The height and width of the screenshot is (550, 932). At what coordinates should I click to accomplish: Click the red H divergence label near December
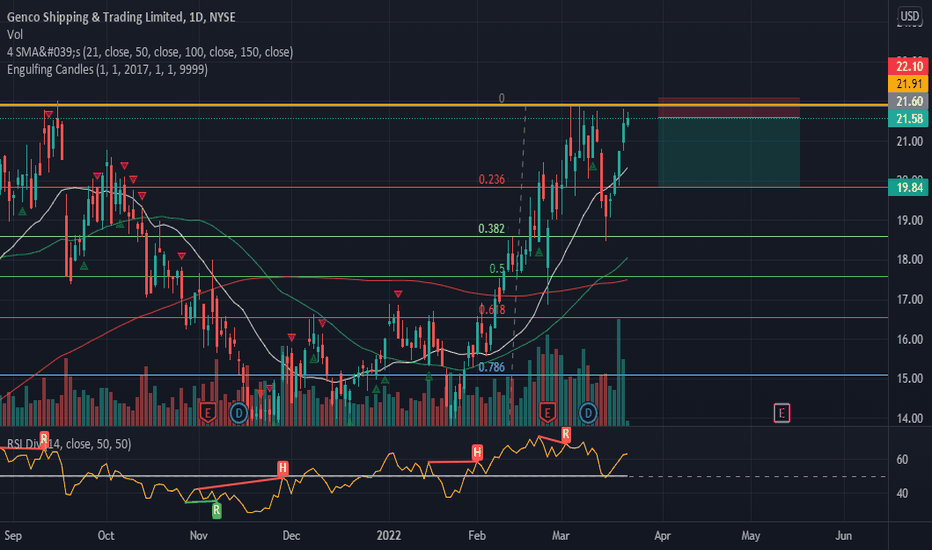(283, 468)
